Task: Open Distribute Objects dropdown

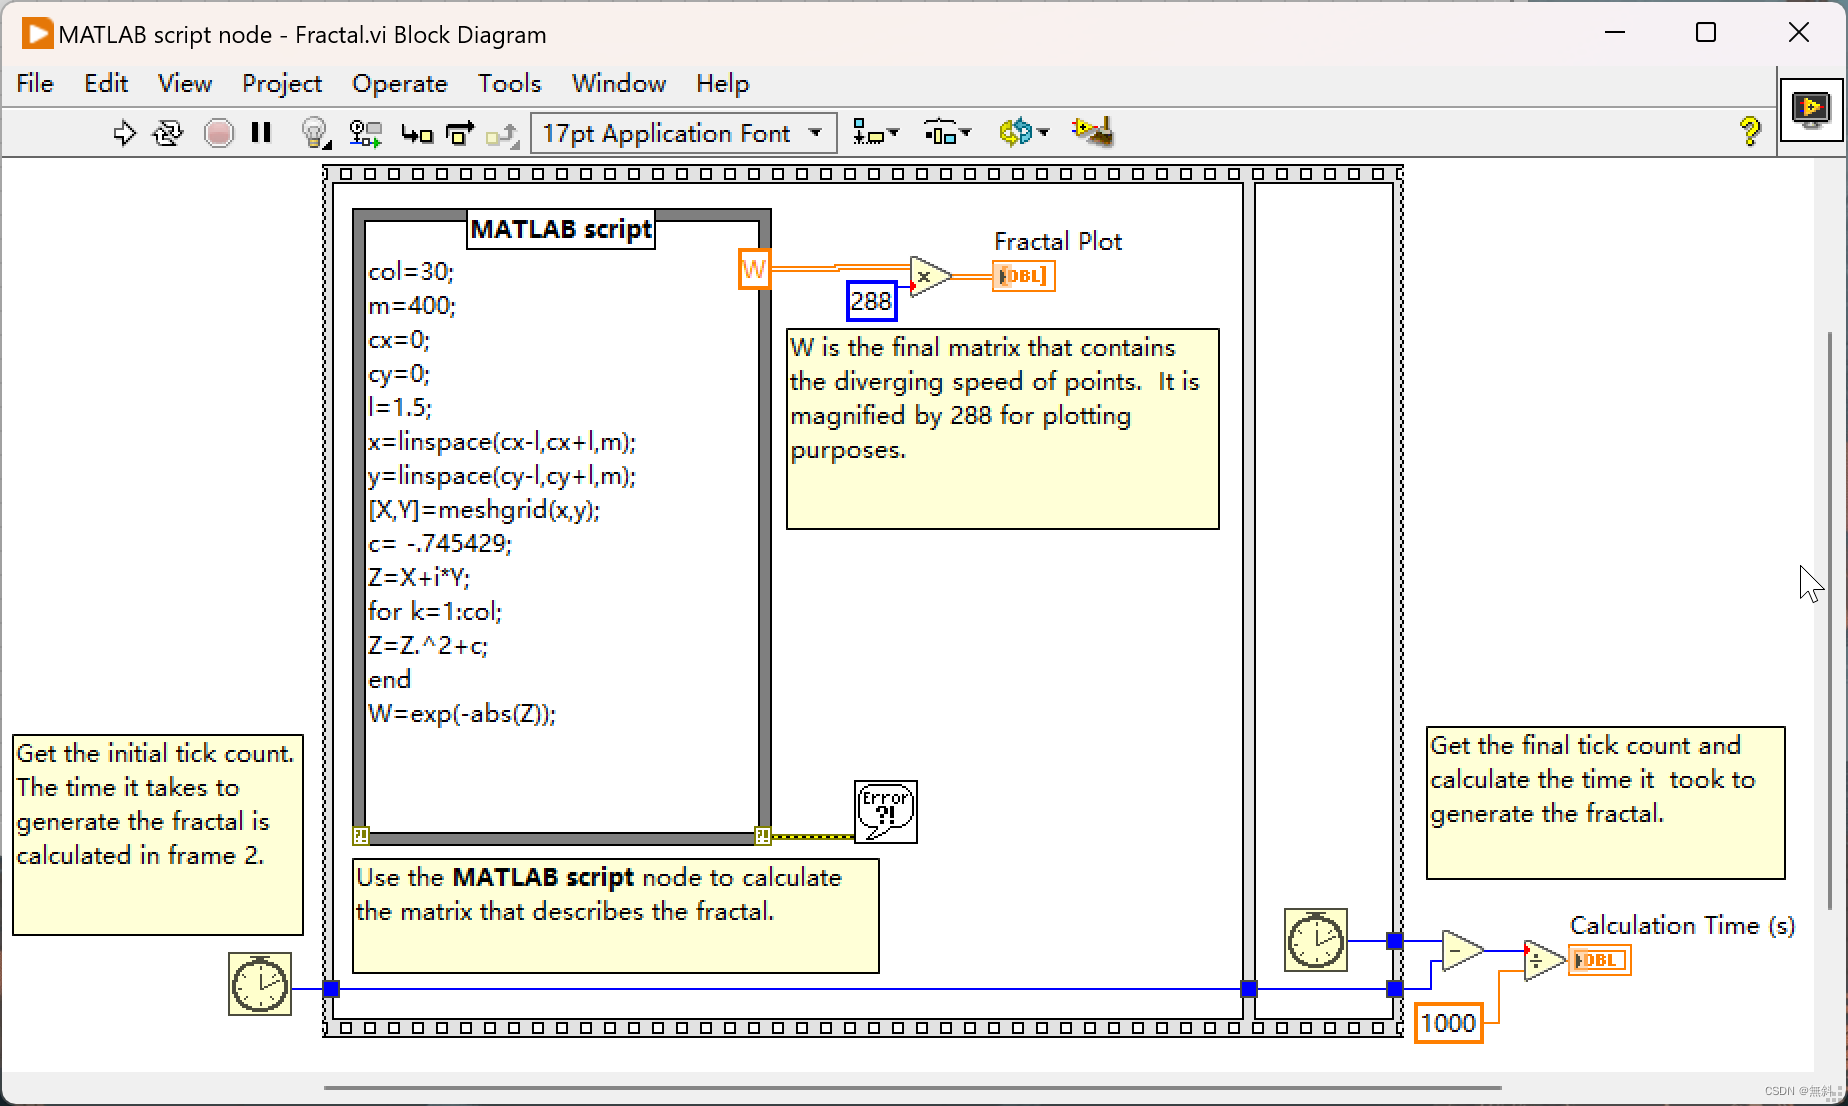Action: [947, 133]
